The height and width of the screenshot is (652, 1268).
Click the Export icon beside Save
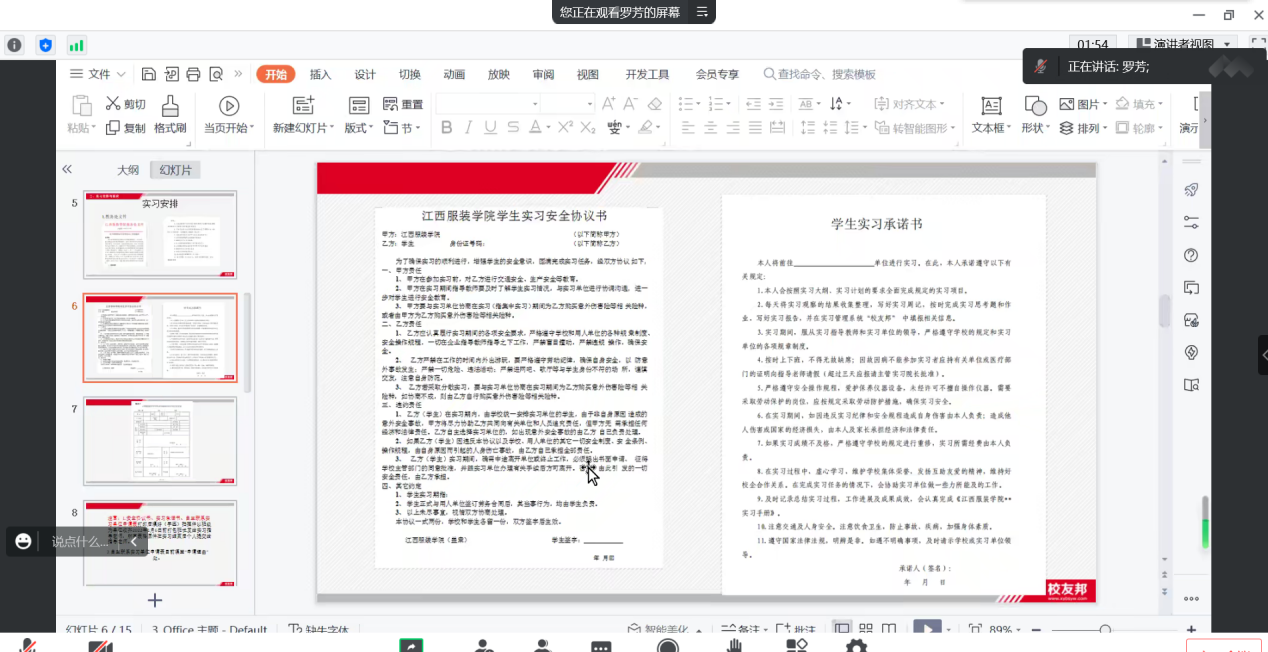click(x=171, y=74)
